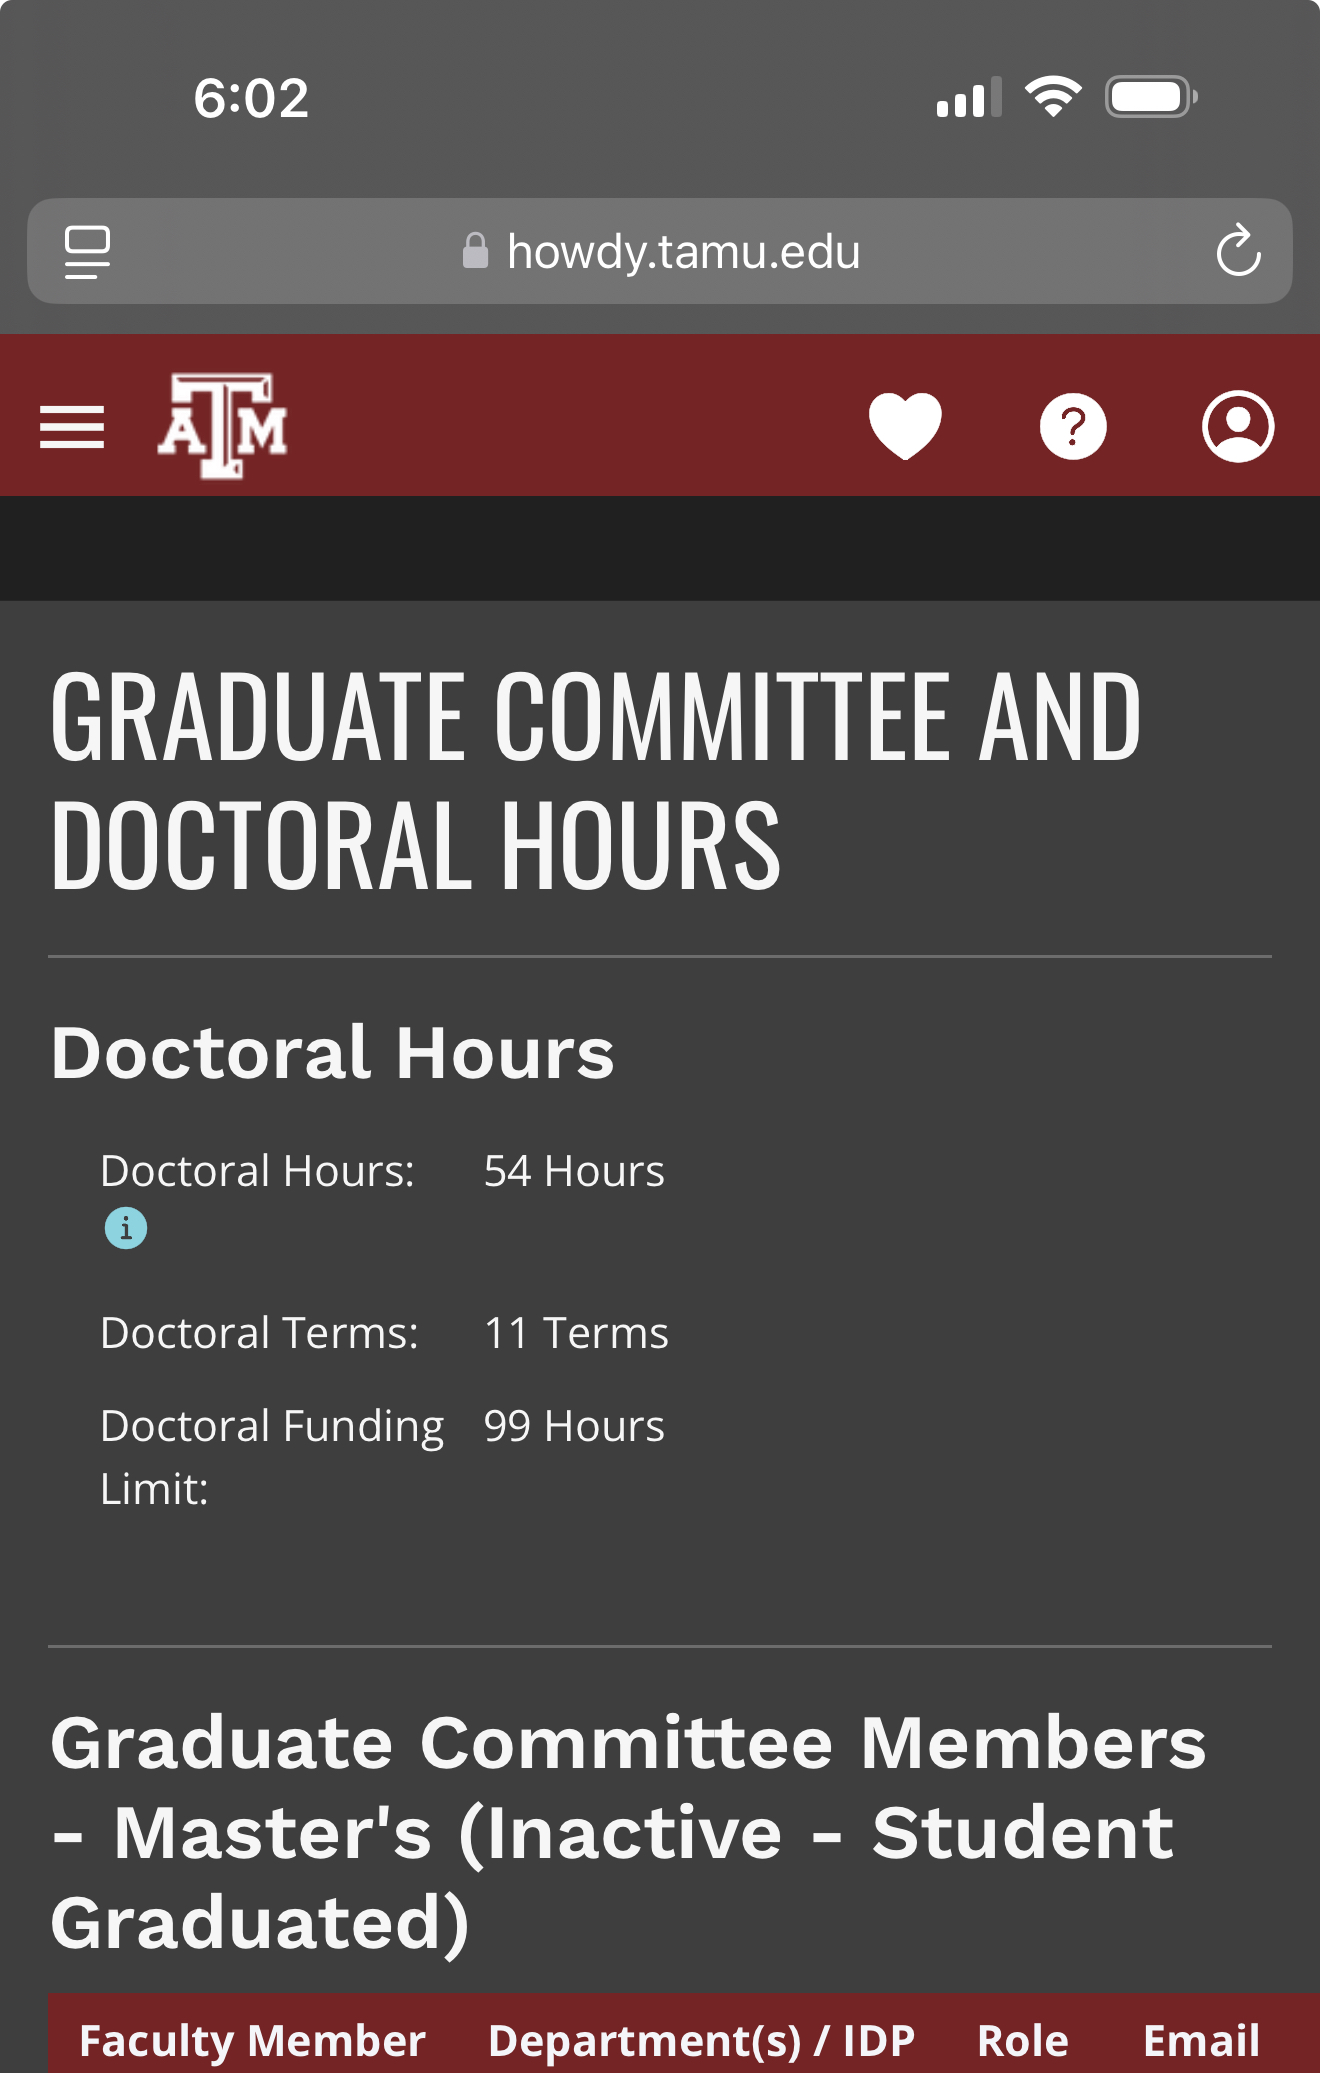
Task: Select the Graduate Committee Members heading
Action: point(628,1832)
